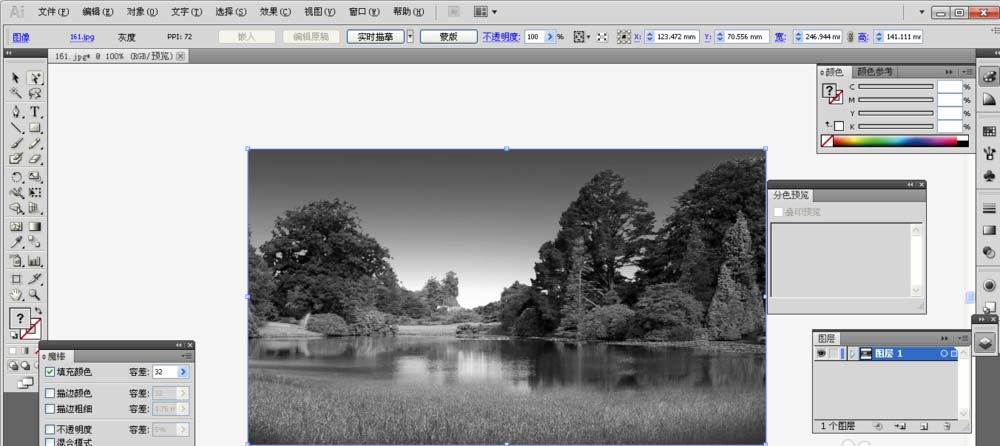Switch to the 颜色参考 tab

874,72
